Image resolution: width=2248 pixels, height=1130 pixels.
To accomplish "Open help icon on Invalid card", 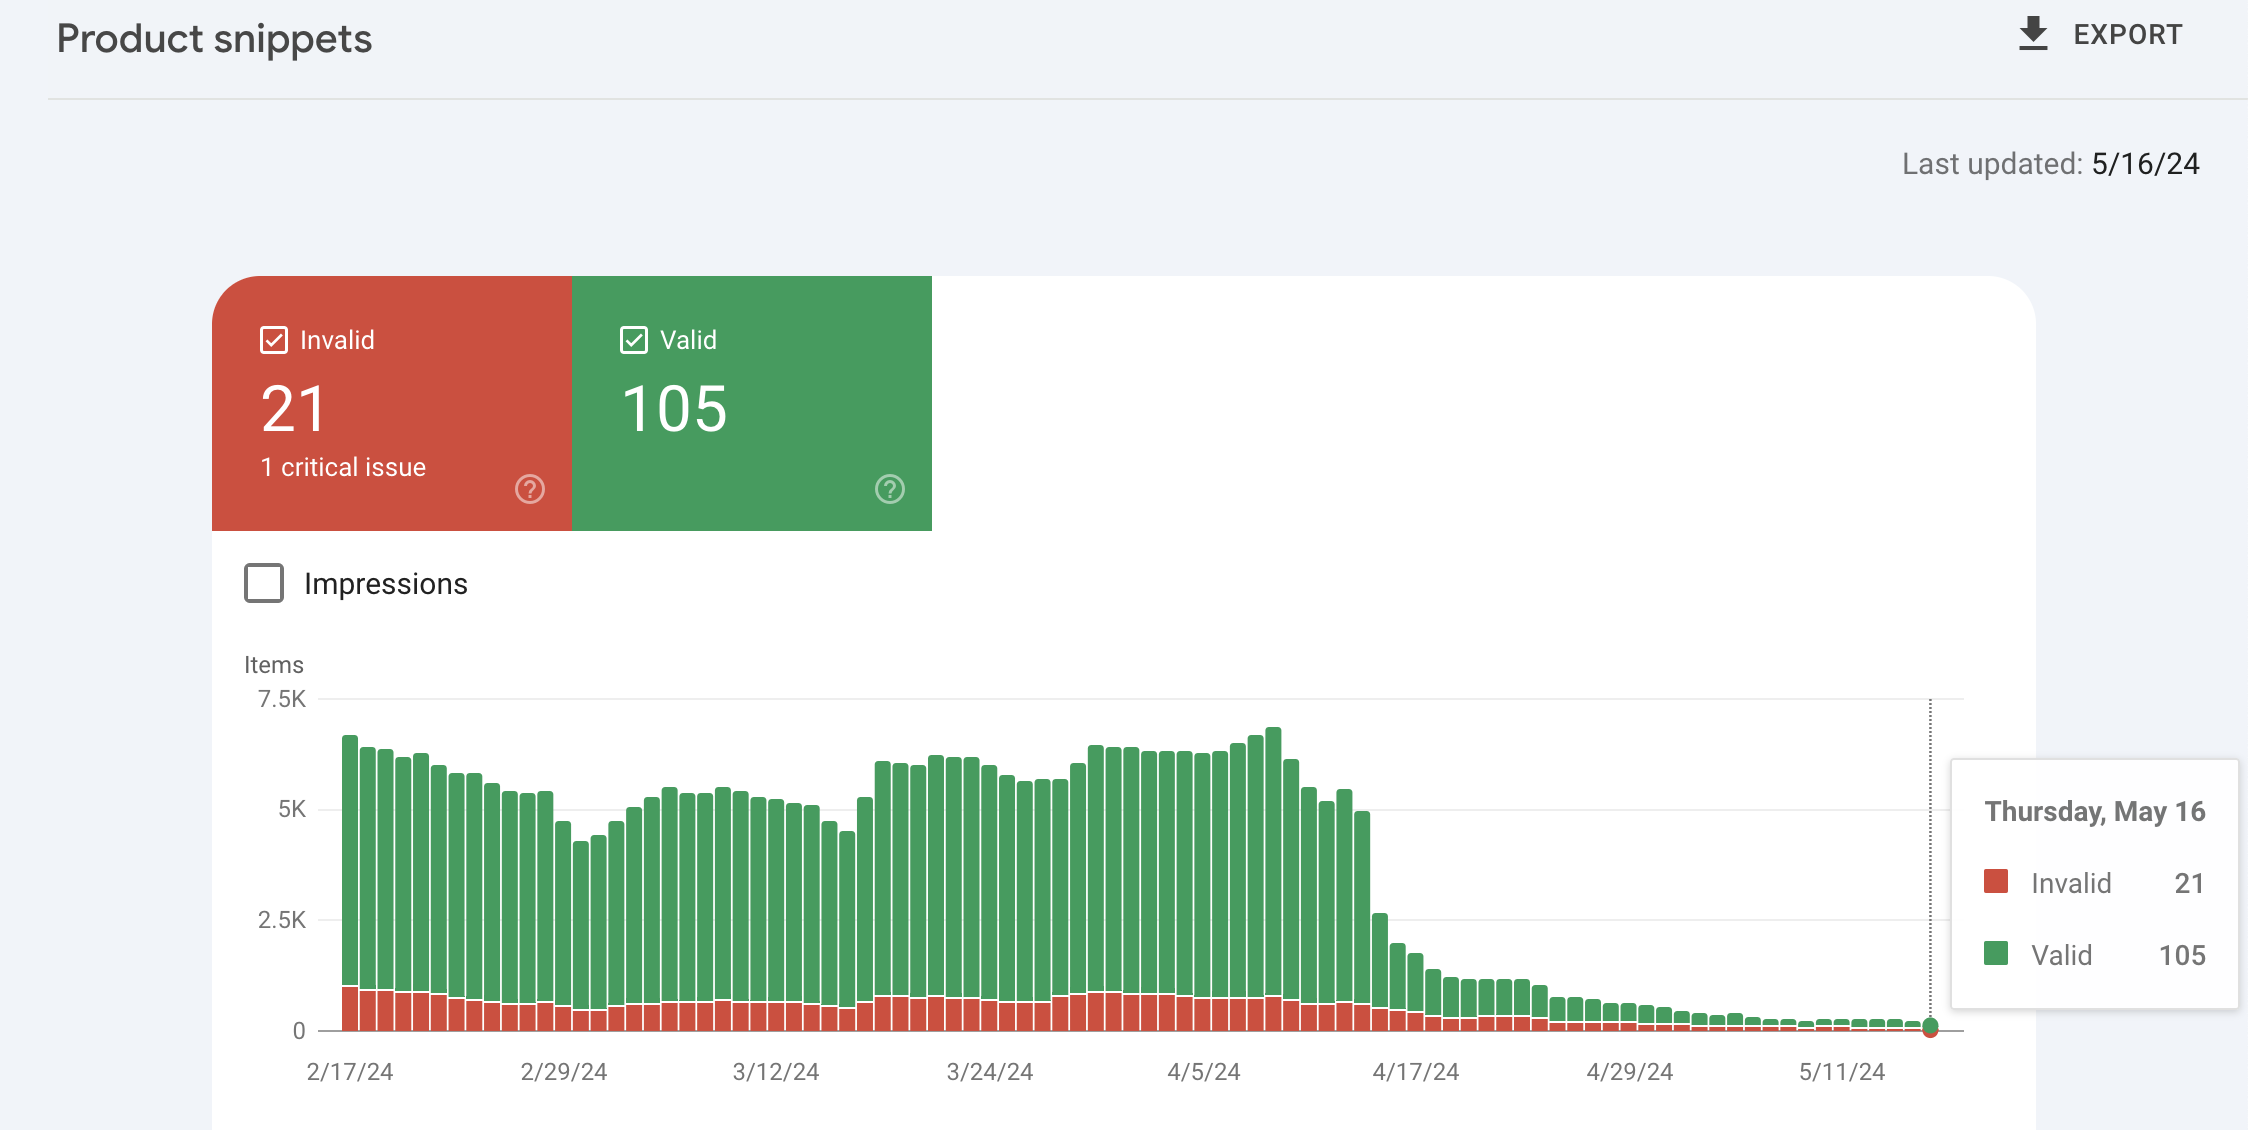I will [x=530, y=489].
